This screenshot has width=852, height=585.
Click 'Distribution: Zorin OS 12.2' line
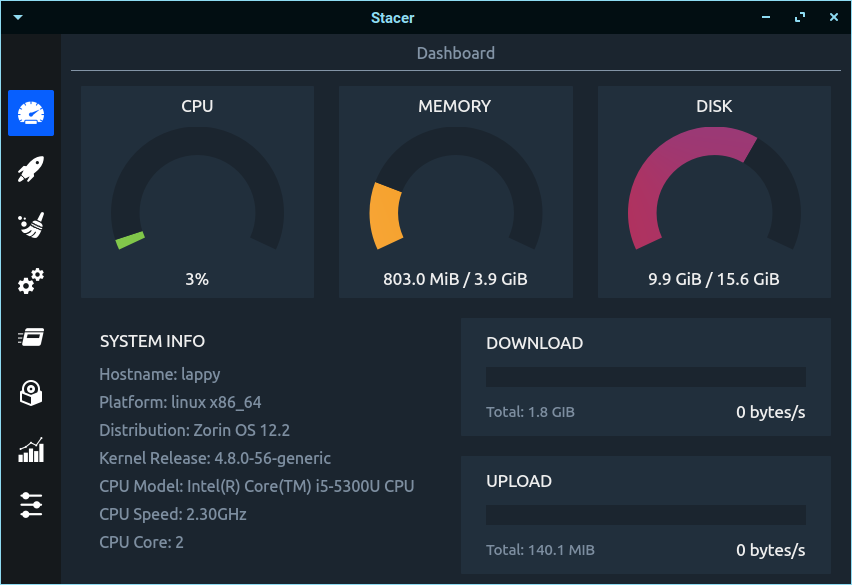(195, 430)
